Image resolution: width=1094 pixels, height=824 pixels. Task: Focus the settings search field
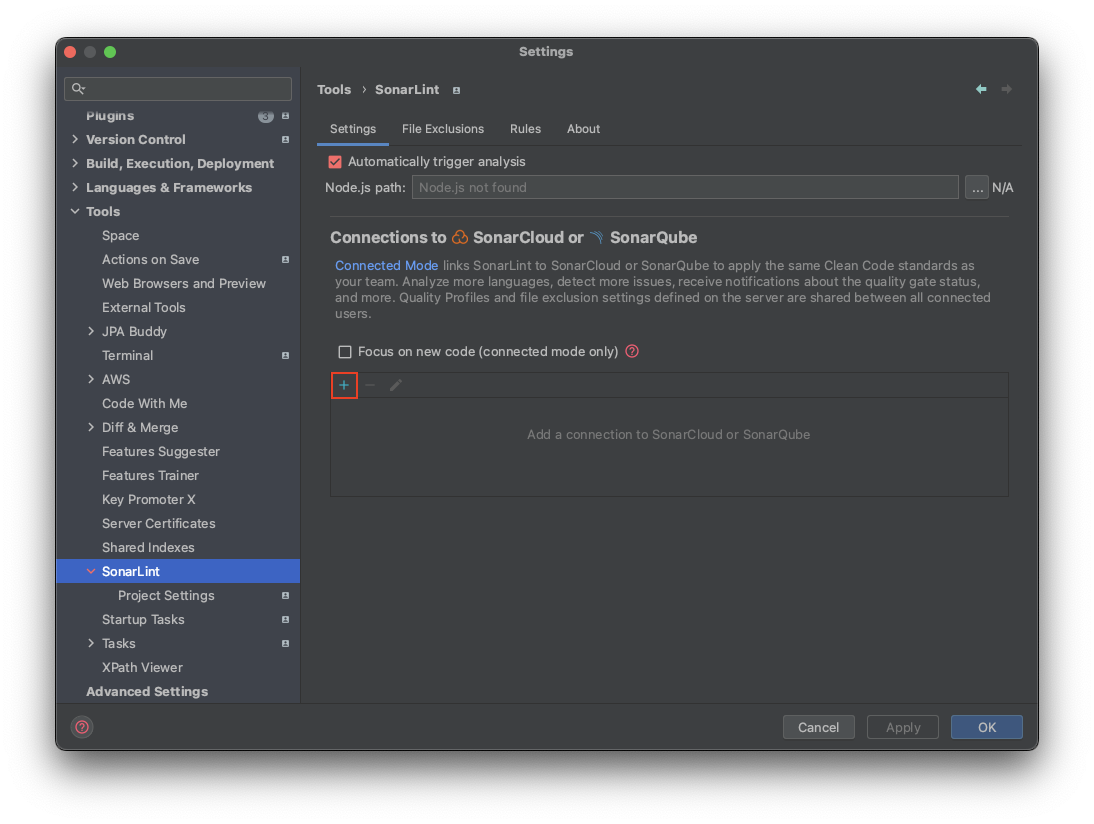coord(178,89)
